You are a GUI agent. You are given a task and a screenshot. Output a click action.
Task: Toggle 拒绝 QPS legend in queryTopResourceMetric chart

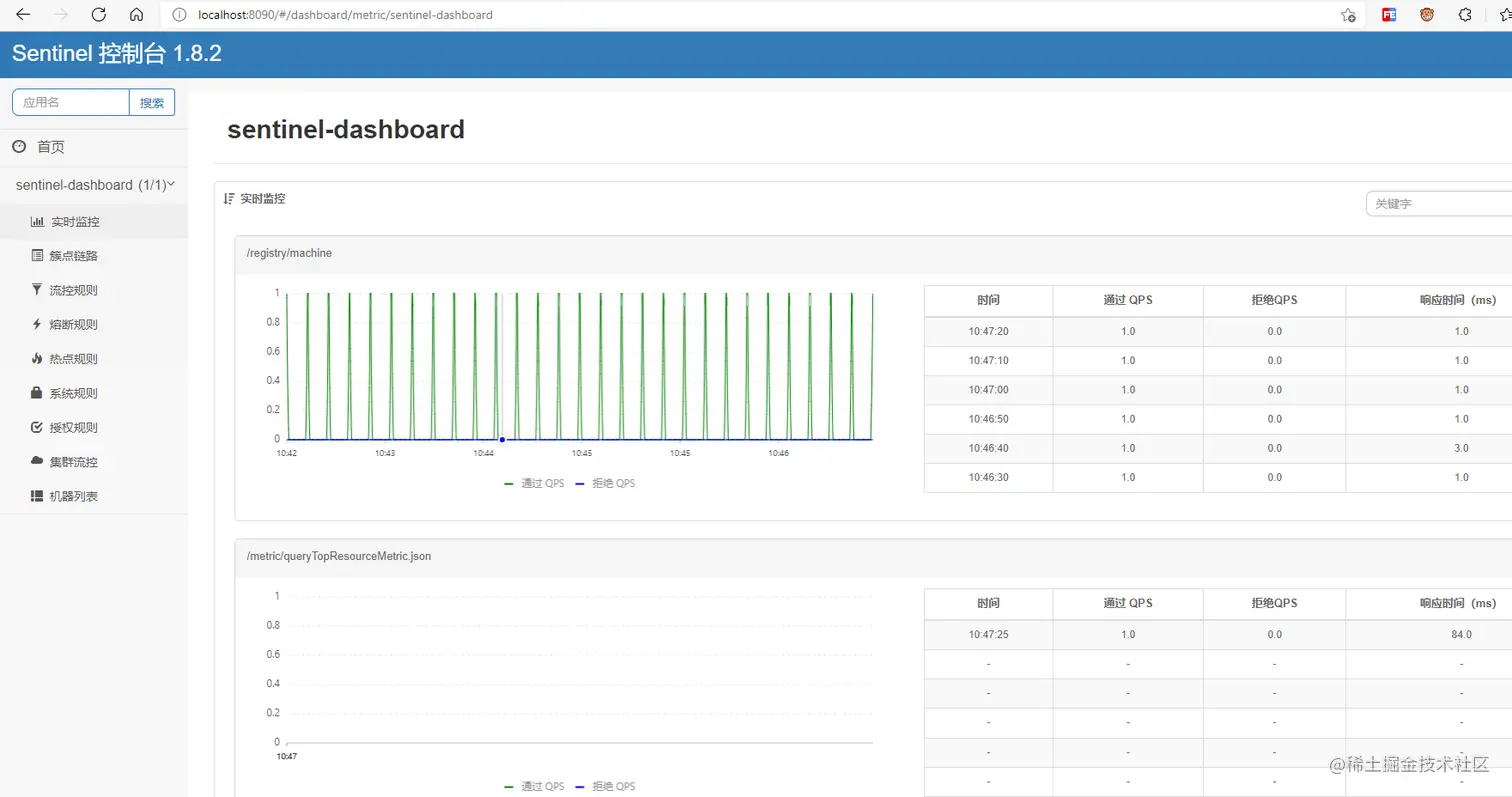click(x=605, y=786)
